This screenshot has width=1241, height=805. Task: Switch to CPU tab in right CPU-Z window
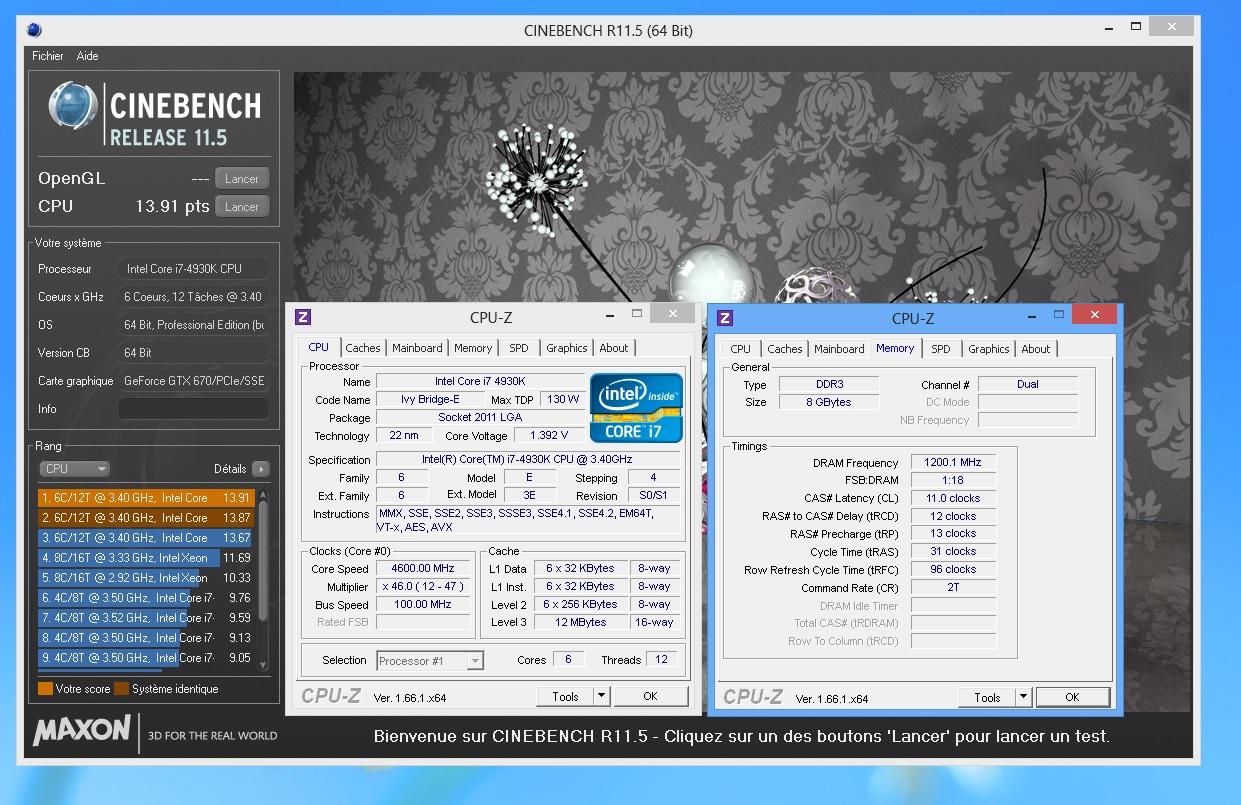(x=741, y=349)
